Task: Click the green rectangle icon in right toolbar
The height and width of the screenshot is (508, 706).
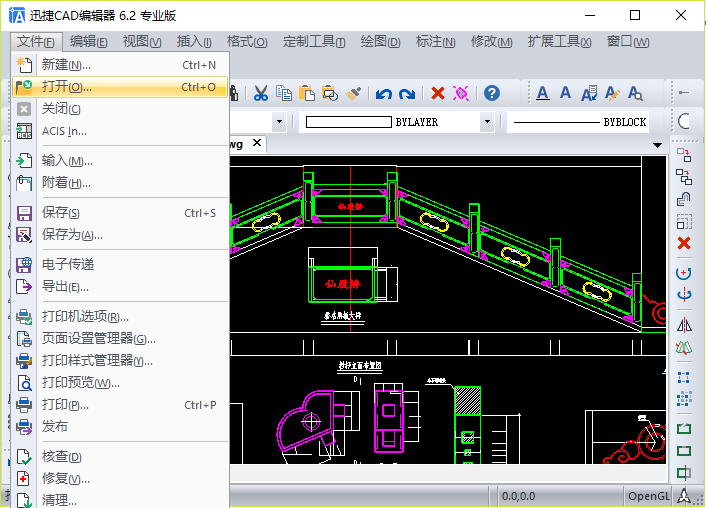Action: (684, 451)
